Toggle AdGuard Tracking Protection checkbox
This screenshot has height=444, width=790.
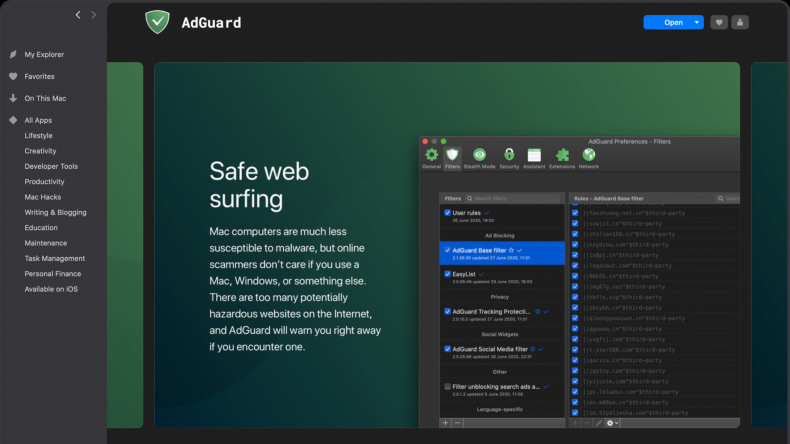point(447,311)
